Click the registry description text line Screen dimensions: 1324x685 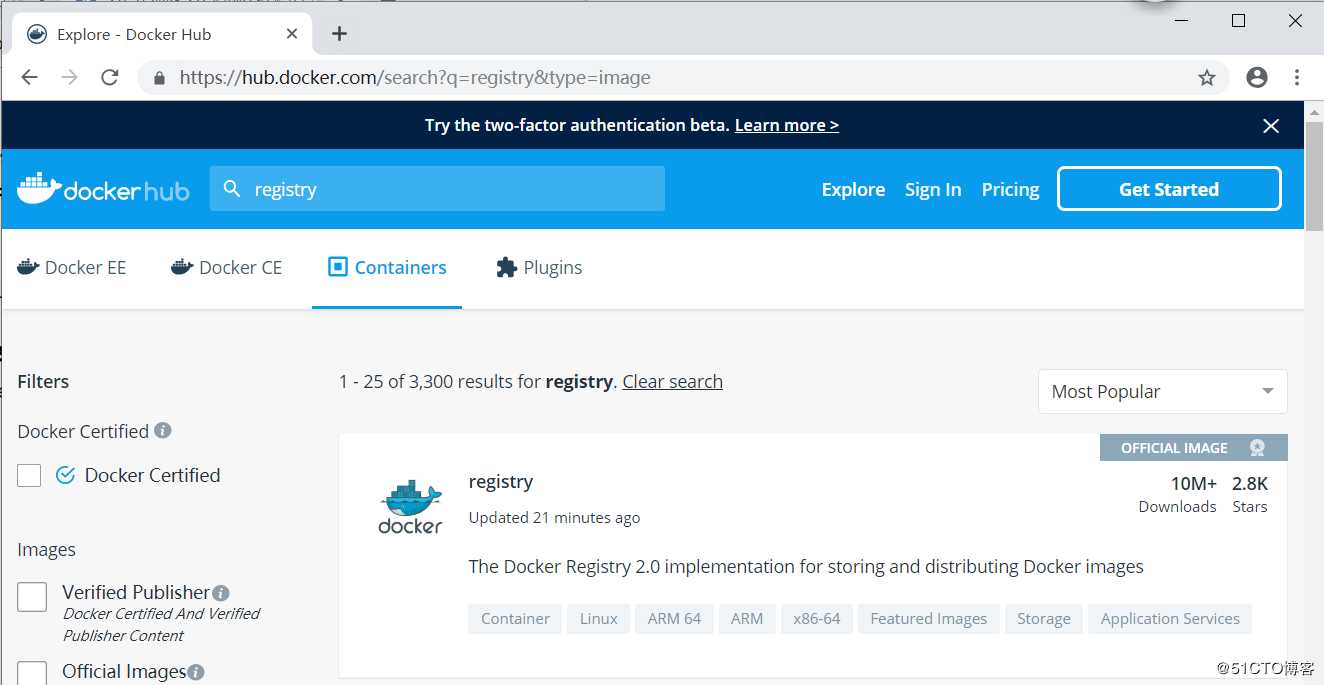click(806, 567)
